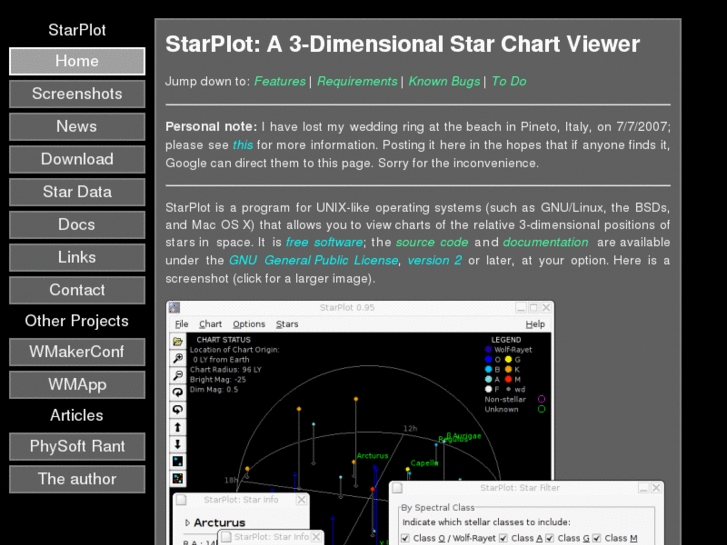Image resolution: width=727 pixels, height=545 pixels.
Task: Open the GNU General Public License link
Action: (x=313, y=260)
